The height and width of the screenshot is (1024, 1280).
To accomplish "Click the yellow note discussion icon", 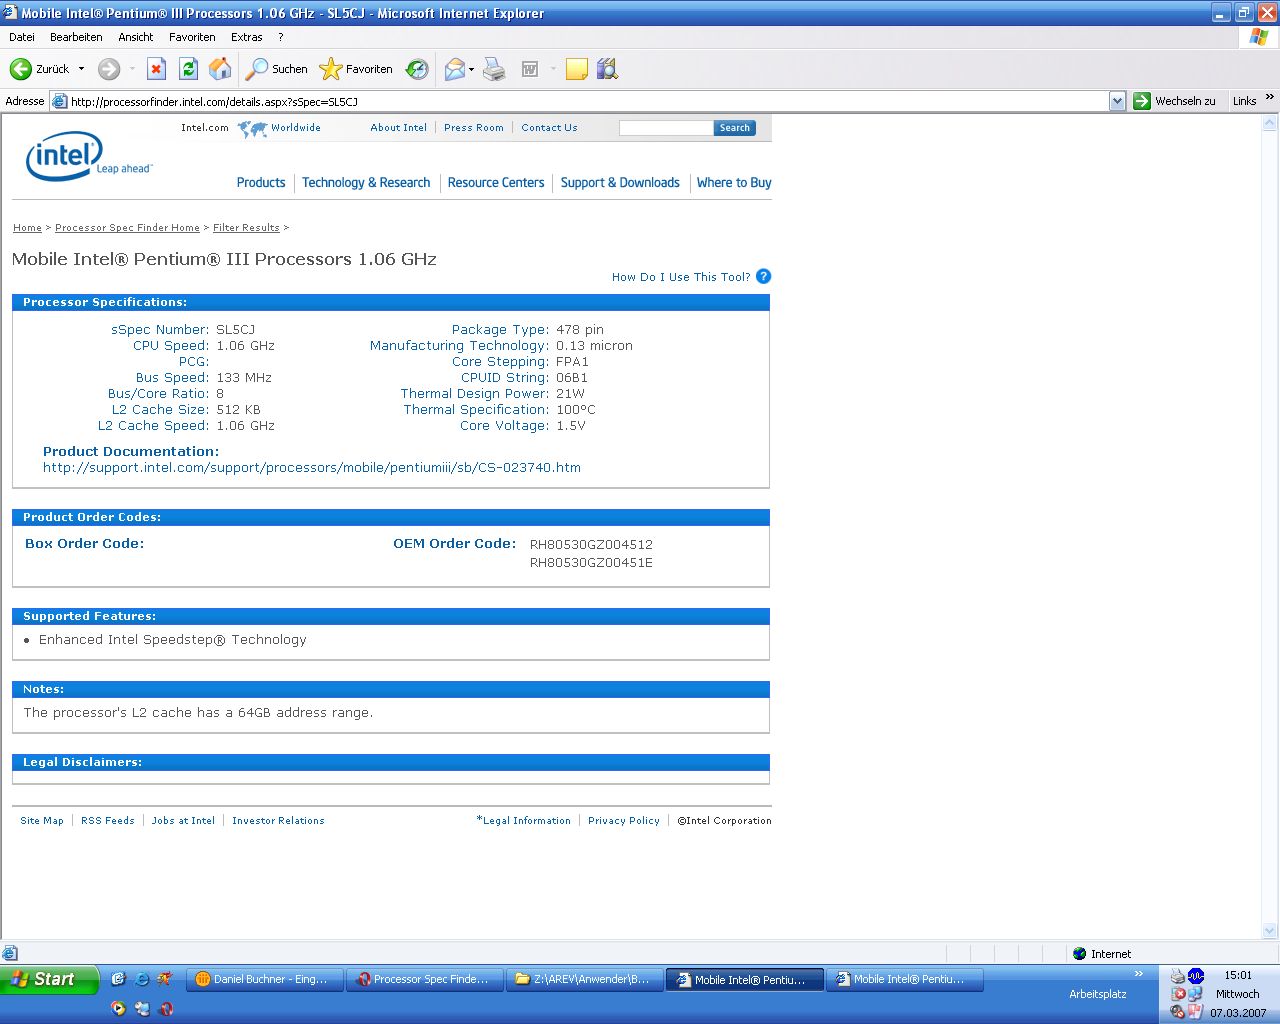I will [x=577, y=69].
